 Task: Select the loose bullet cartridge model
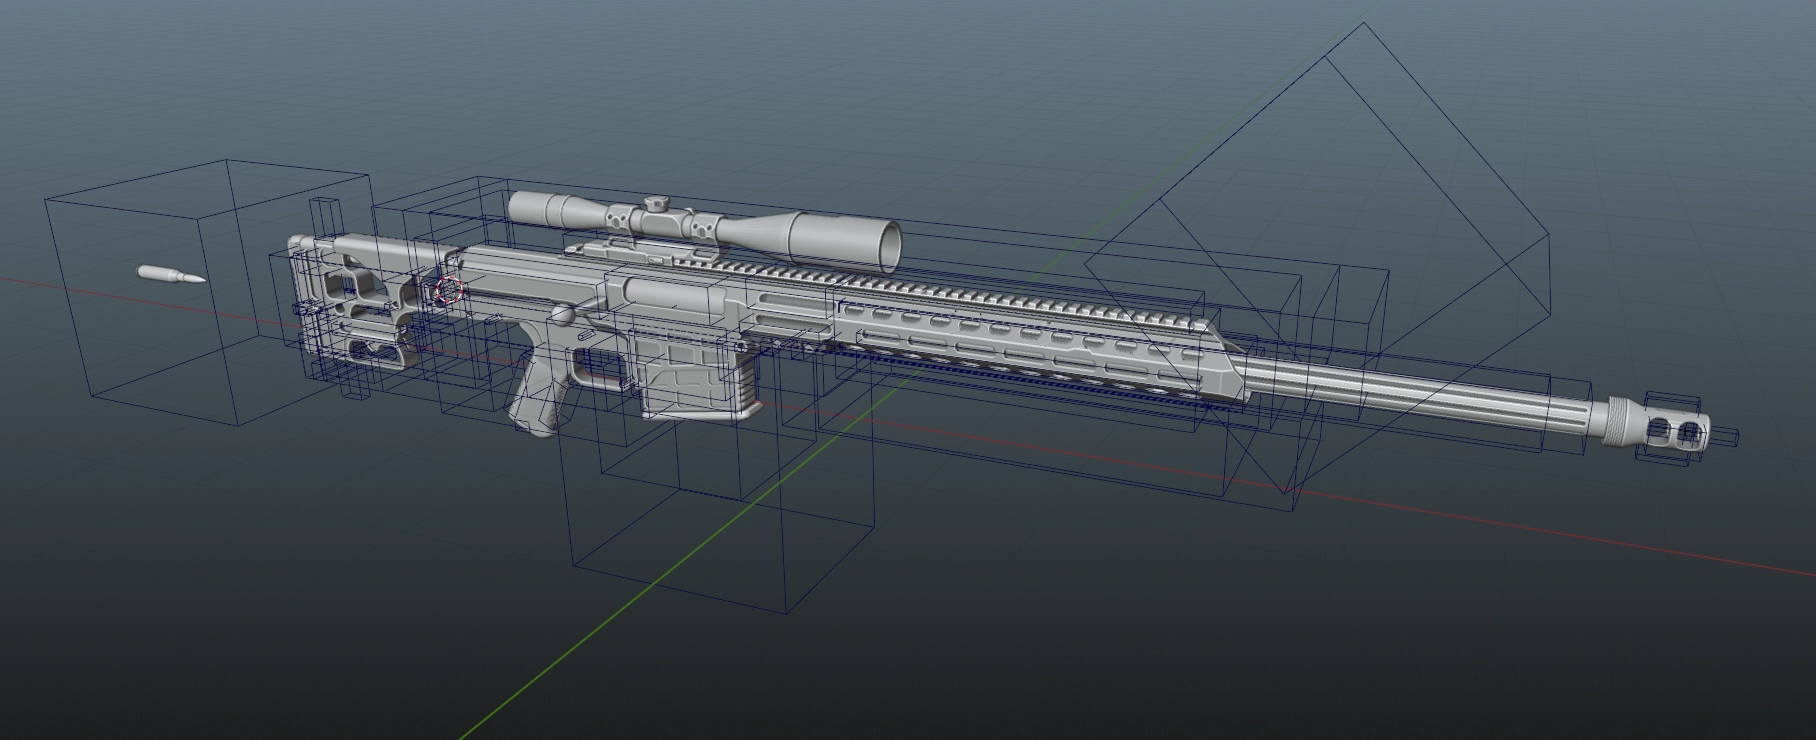[x=170, y=275]
